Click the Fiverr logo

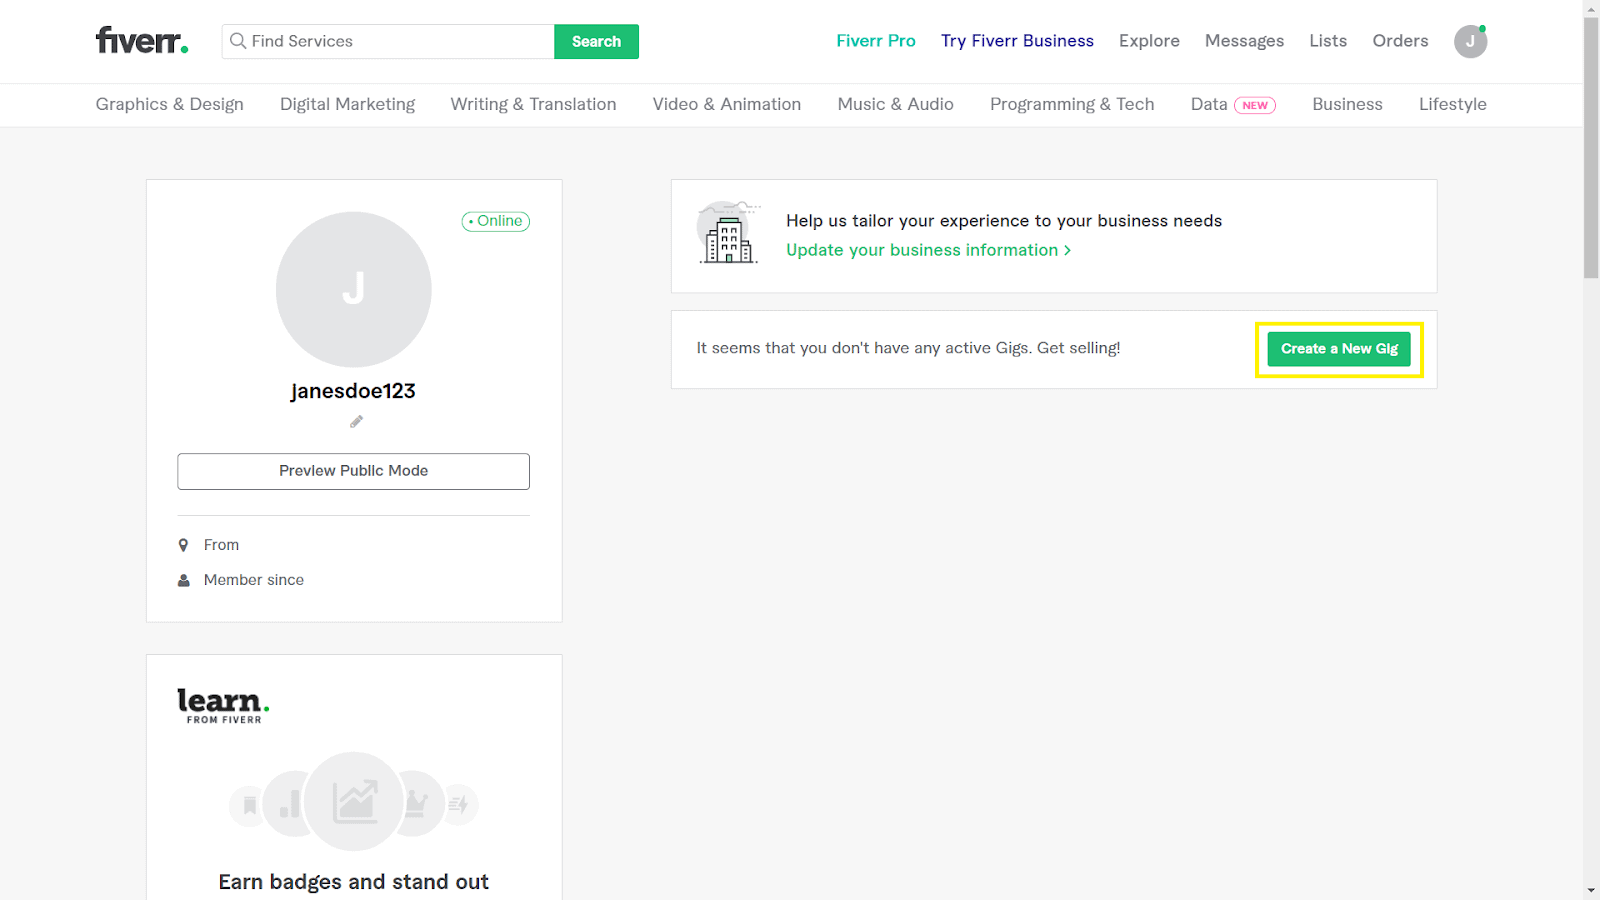[x=142, y=40]
